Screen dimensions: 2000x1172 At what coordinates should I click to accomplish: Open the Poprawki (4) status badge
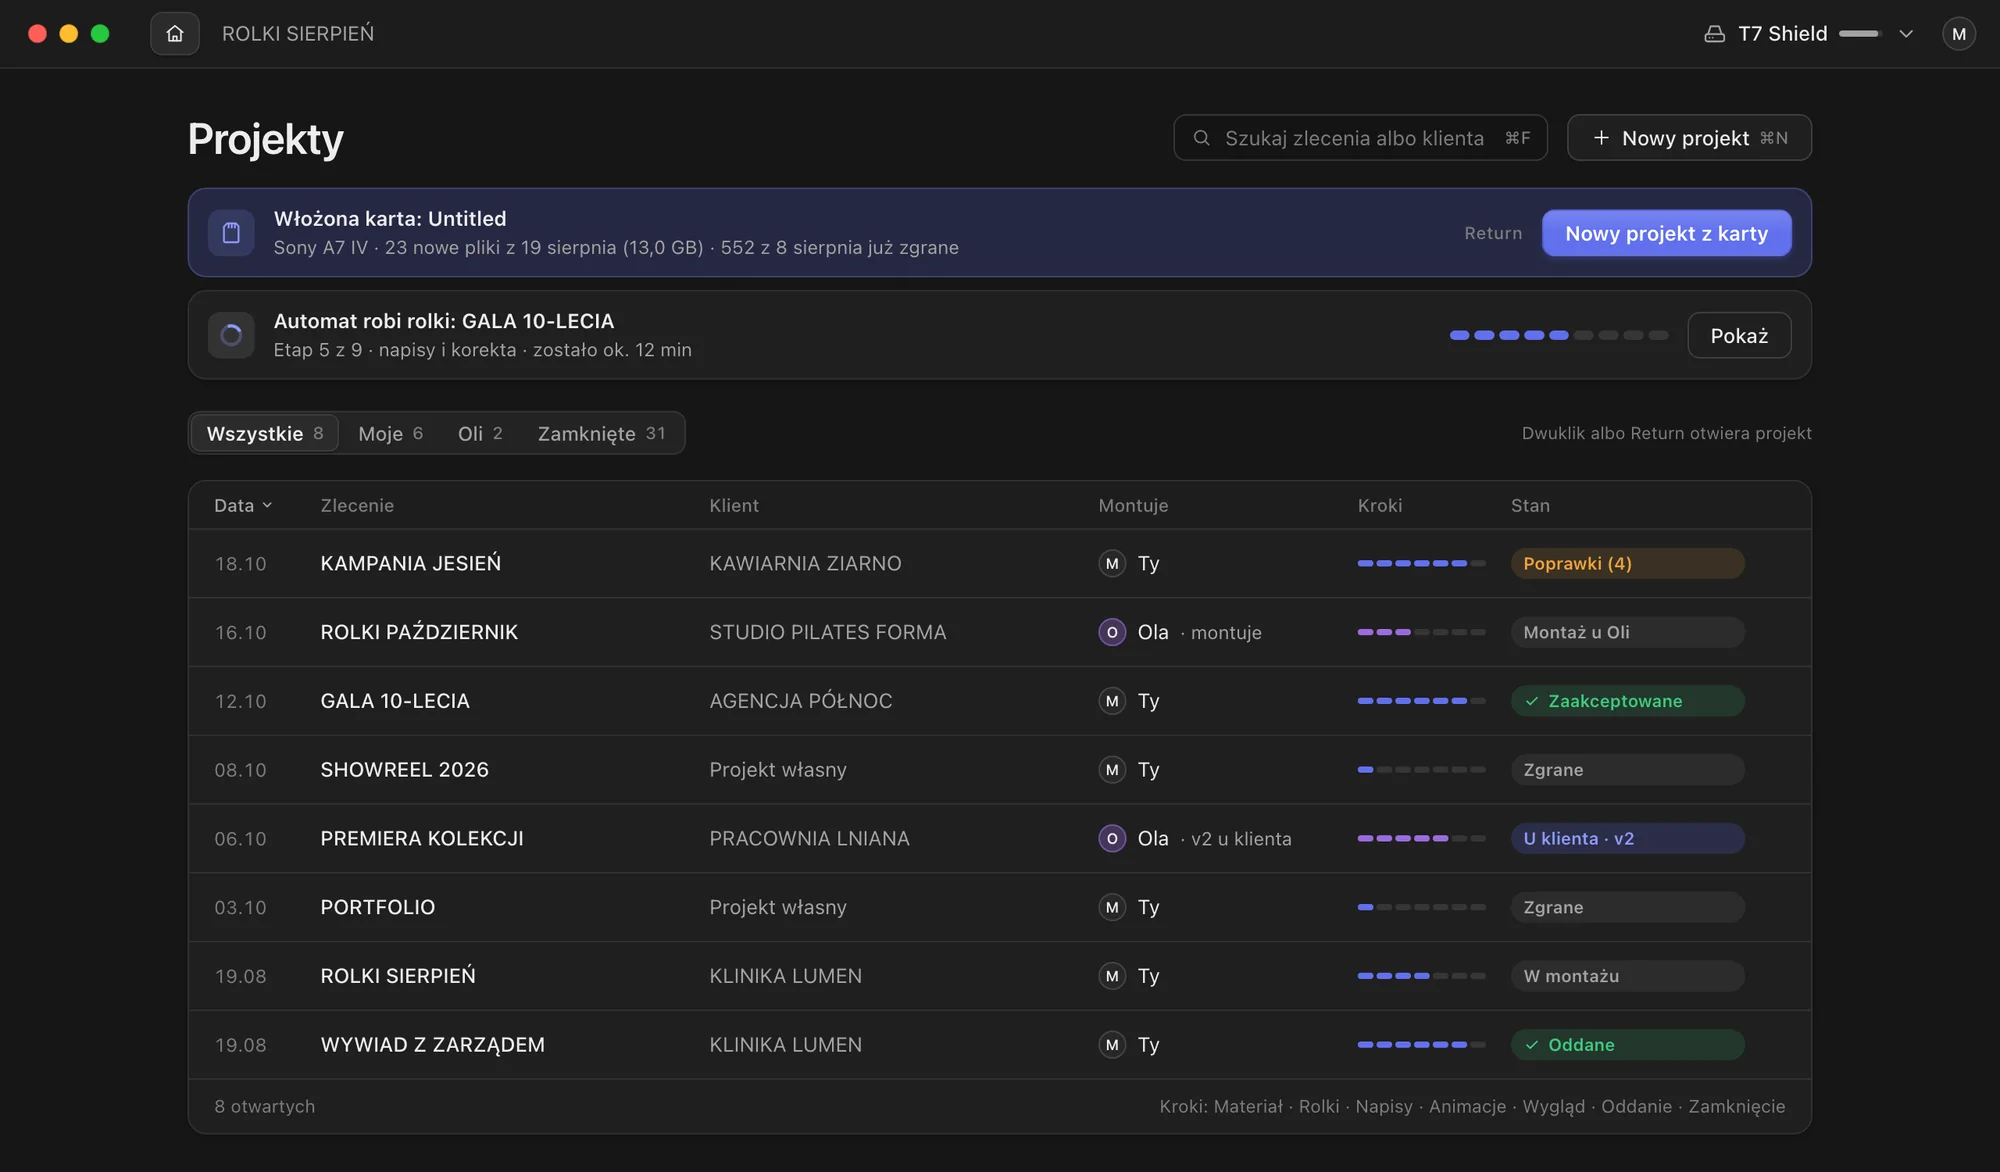click(1627, 564)
